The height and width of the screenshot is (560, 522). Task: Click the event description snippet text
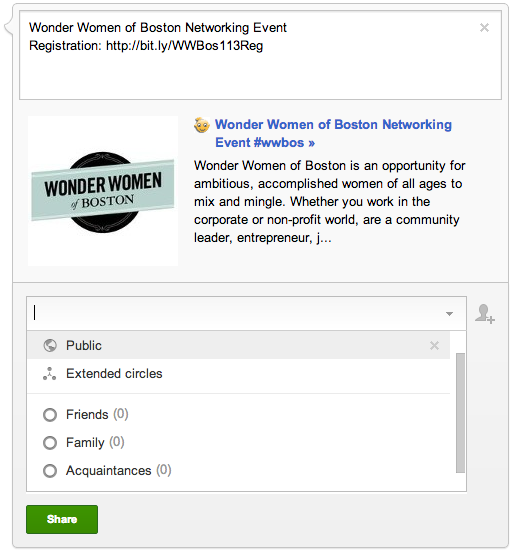coord(330,202)
